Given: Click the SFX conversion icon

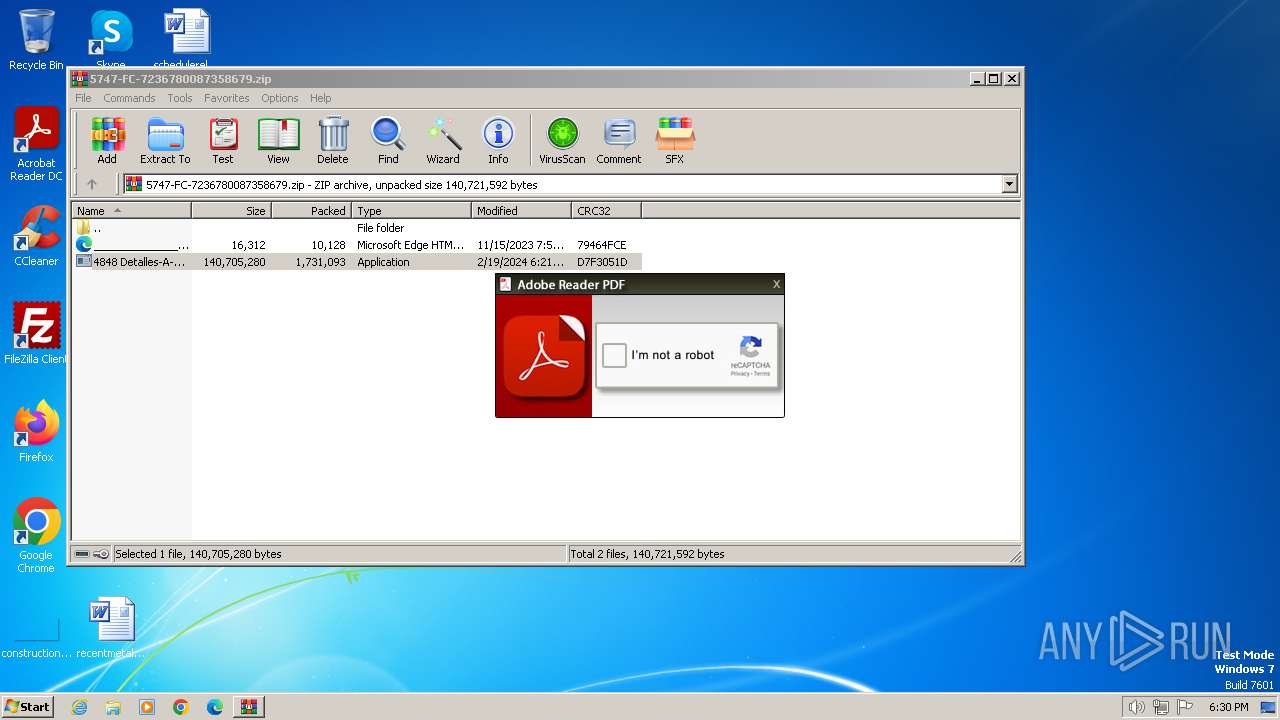Looking at the screenshot, I should point(675,140).
